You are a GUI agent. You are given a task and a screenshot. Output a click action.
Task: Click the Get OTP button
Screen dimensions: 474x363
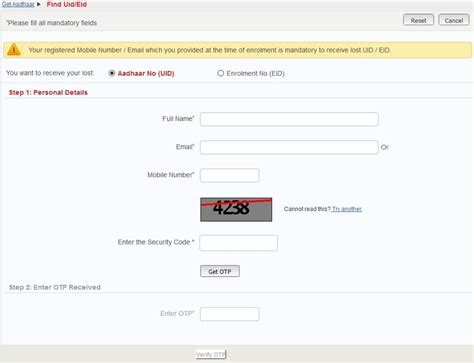click(x=220, y=271)
